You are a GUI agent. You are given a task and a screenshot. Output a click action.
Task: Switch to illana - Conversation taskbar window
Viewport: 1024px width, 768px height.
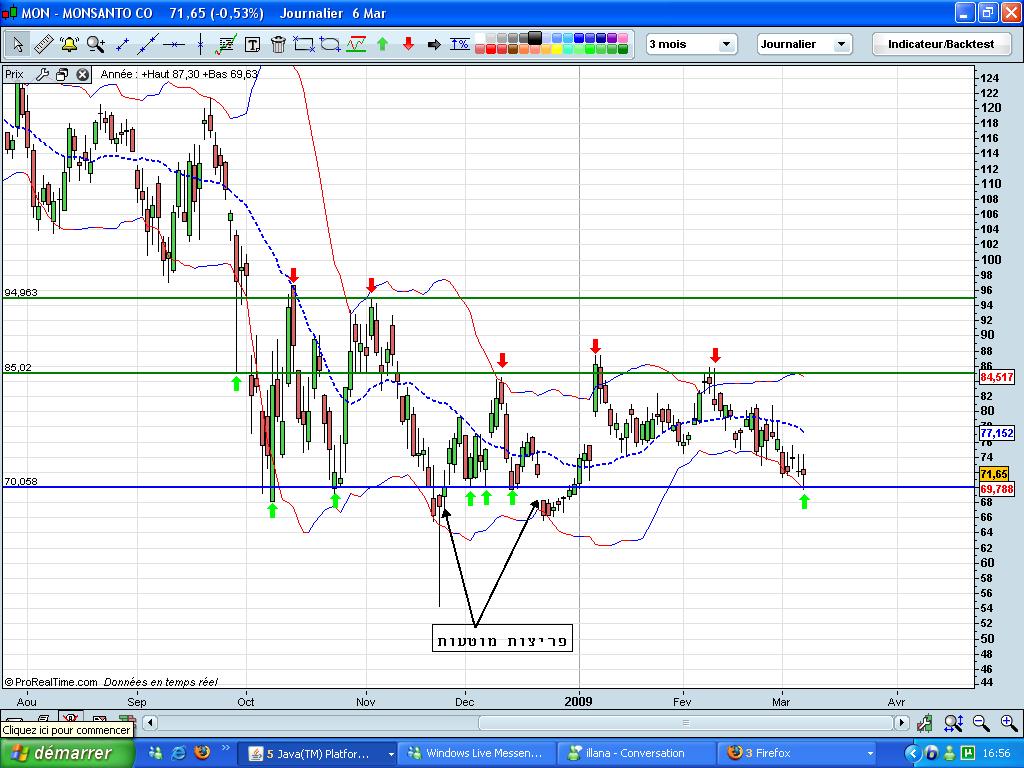point(636,753)
